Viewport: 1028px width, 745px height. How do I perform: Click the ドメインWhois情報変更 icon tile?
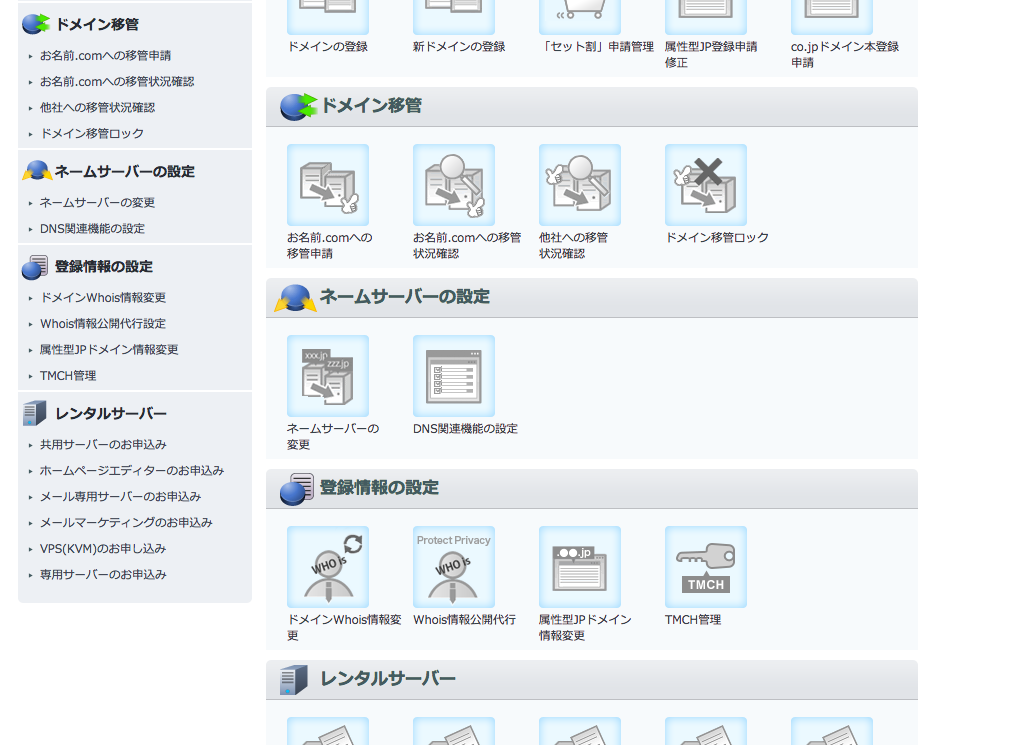pos(328,567)
